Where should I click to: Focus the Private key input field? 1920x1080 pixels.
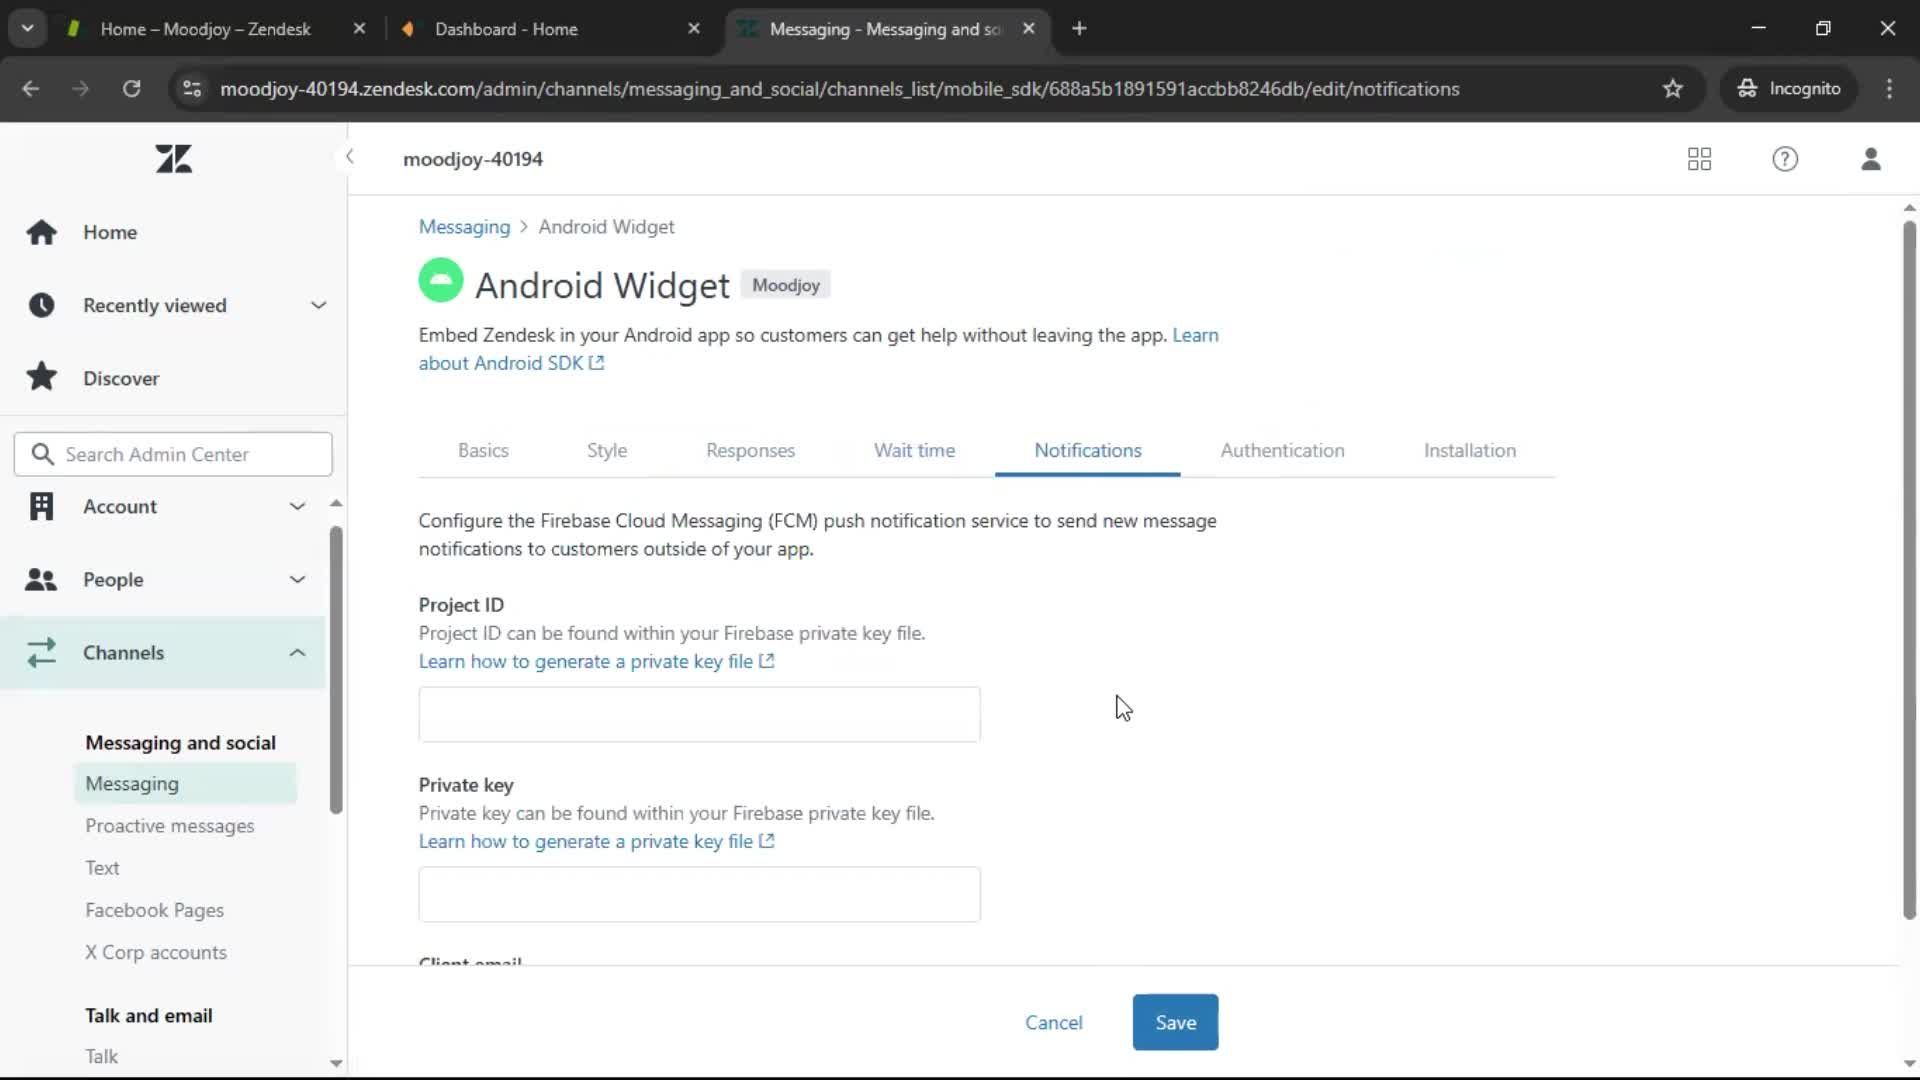699,894
